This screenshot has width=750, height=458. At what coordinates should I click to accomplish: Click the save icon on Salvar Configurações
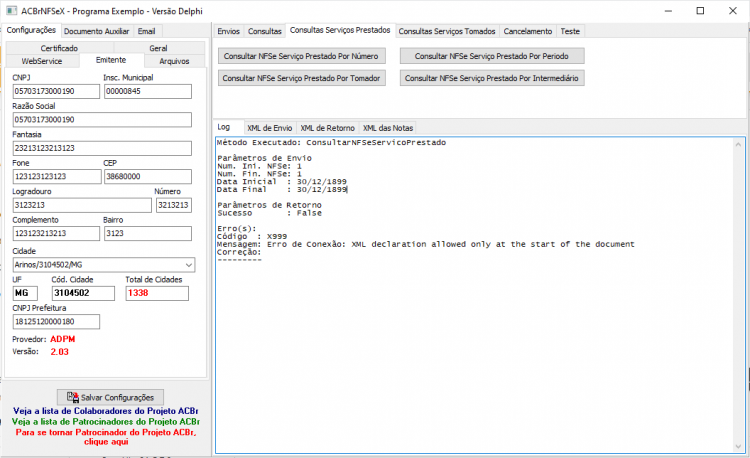pos(73,397)
